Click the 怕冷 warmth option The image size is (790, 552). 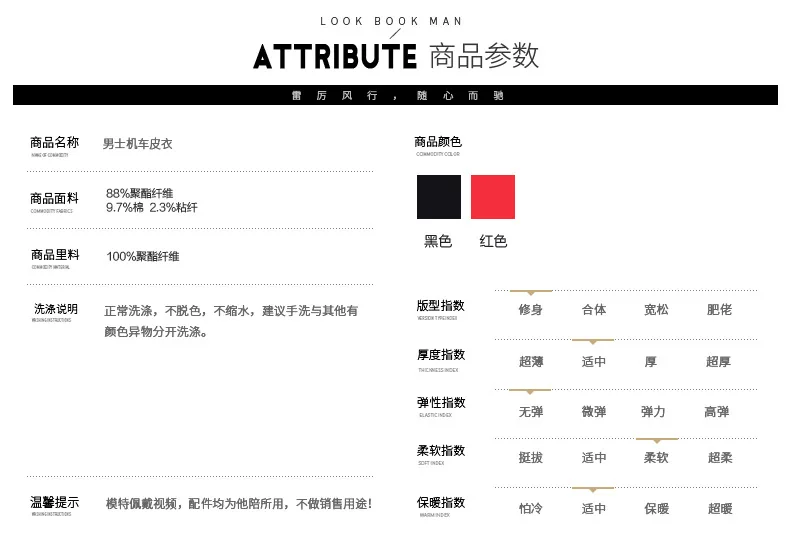point(531,509)
